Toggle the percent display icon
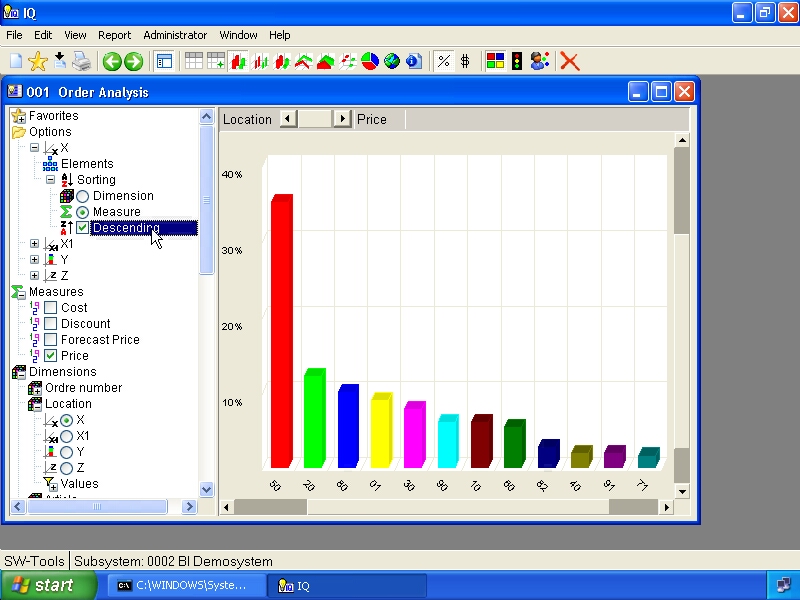The height and width of the screenshot is (600, 800). click(443, 61)
